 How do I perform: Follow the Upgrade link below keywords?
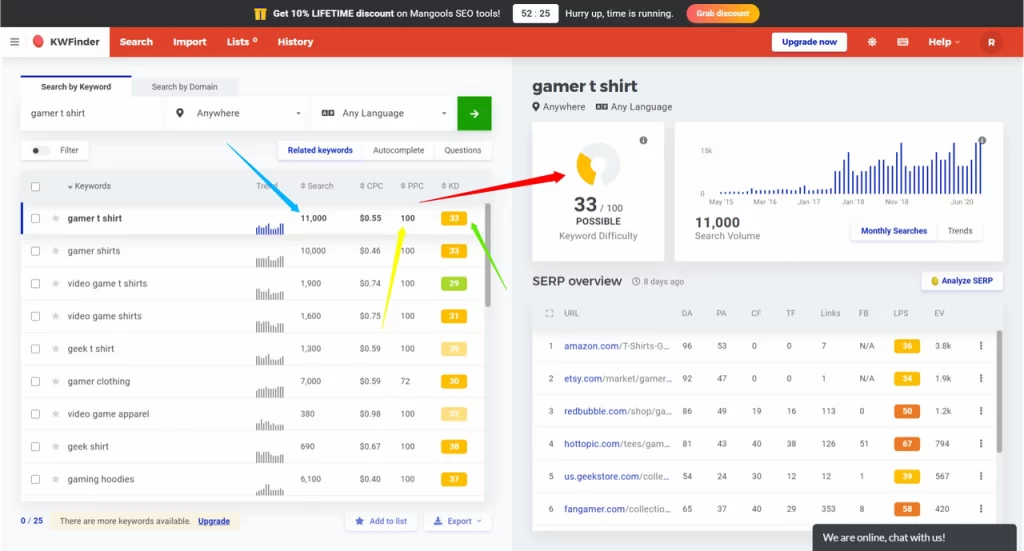pos(214,521)
